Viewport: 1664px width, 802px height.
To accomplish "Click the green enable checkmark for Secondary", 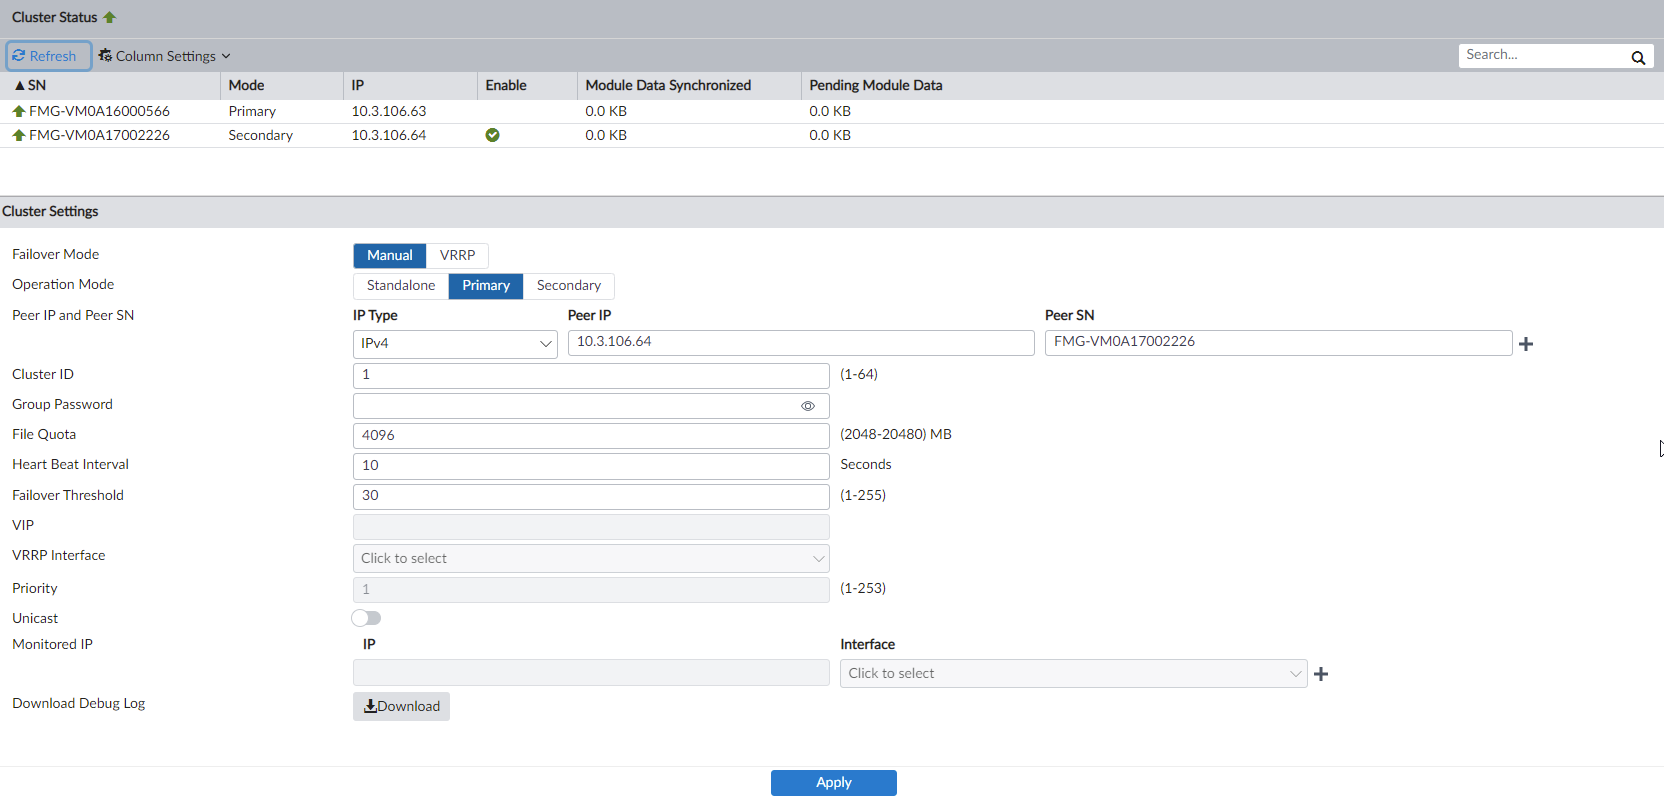I will (x=492, y=135).
